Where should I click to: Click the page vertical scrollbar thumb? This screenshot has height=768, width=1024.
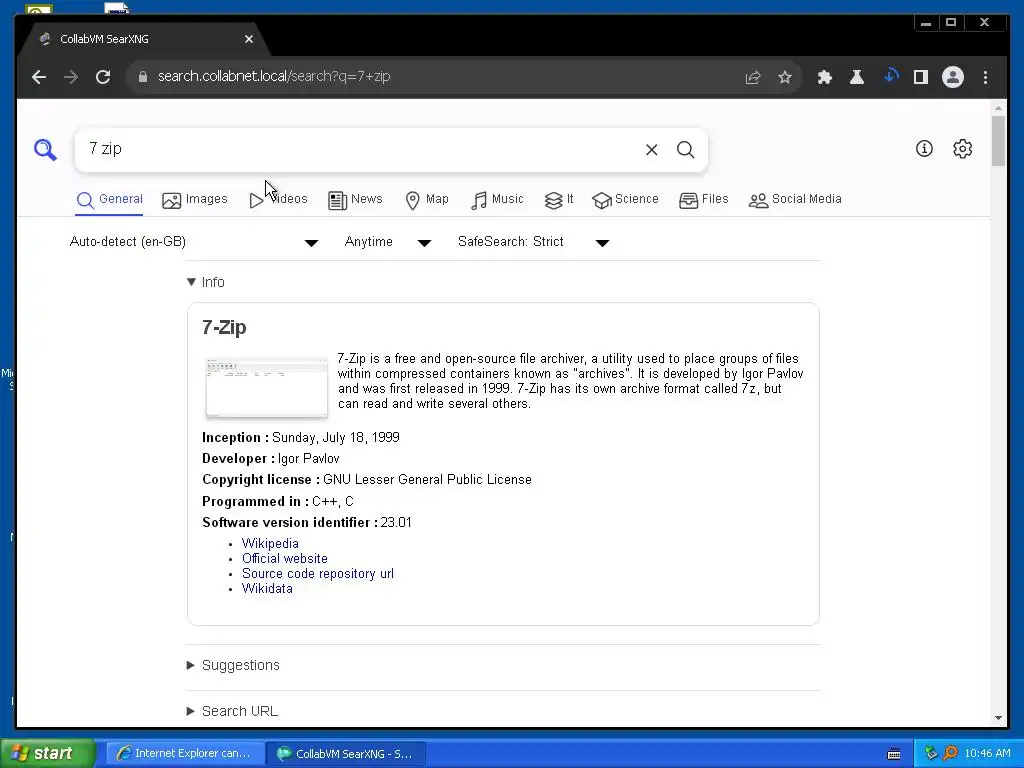coord(999,140)
